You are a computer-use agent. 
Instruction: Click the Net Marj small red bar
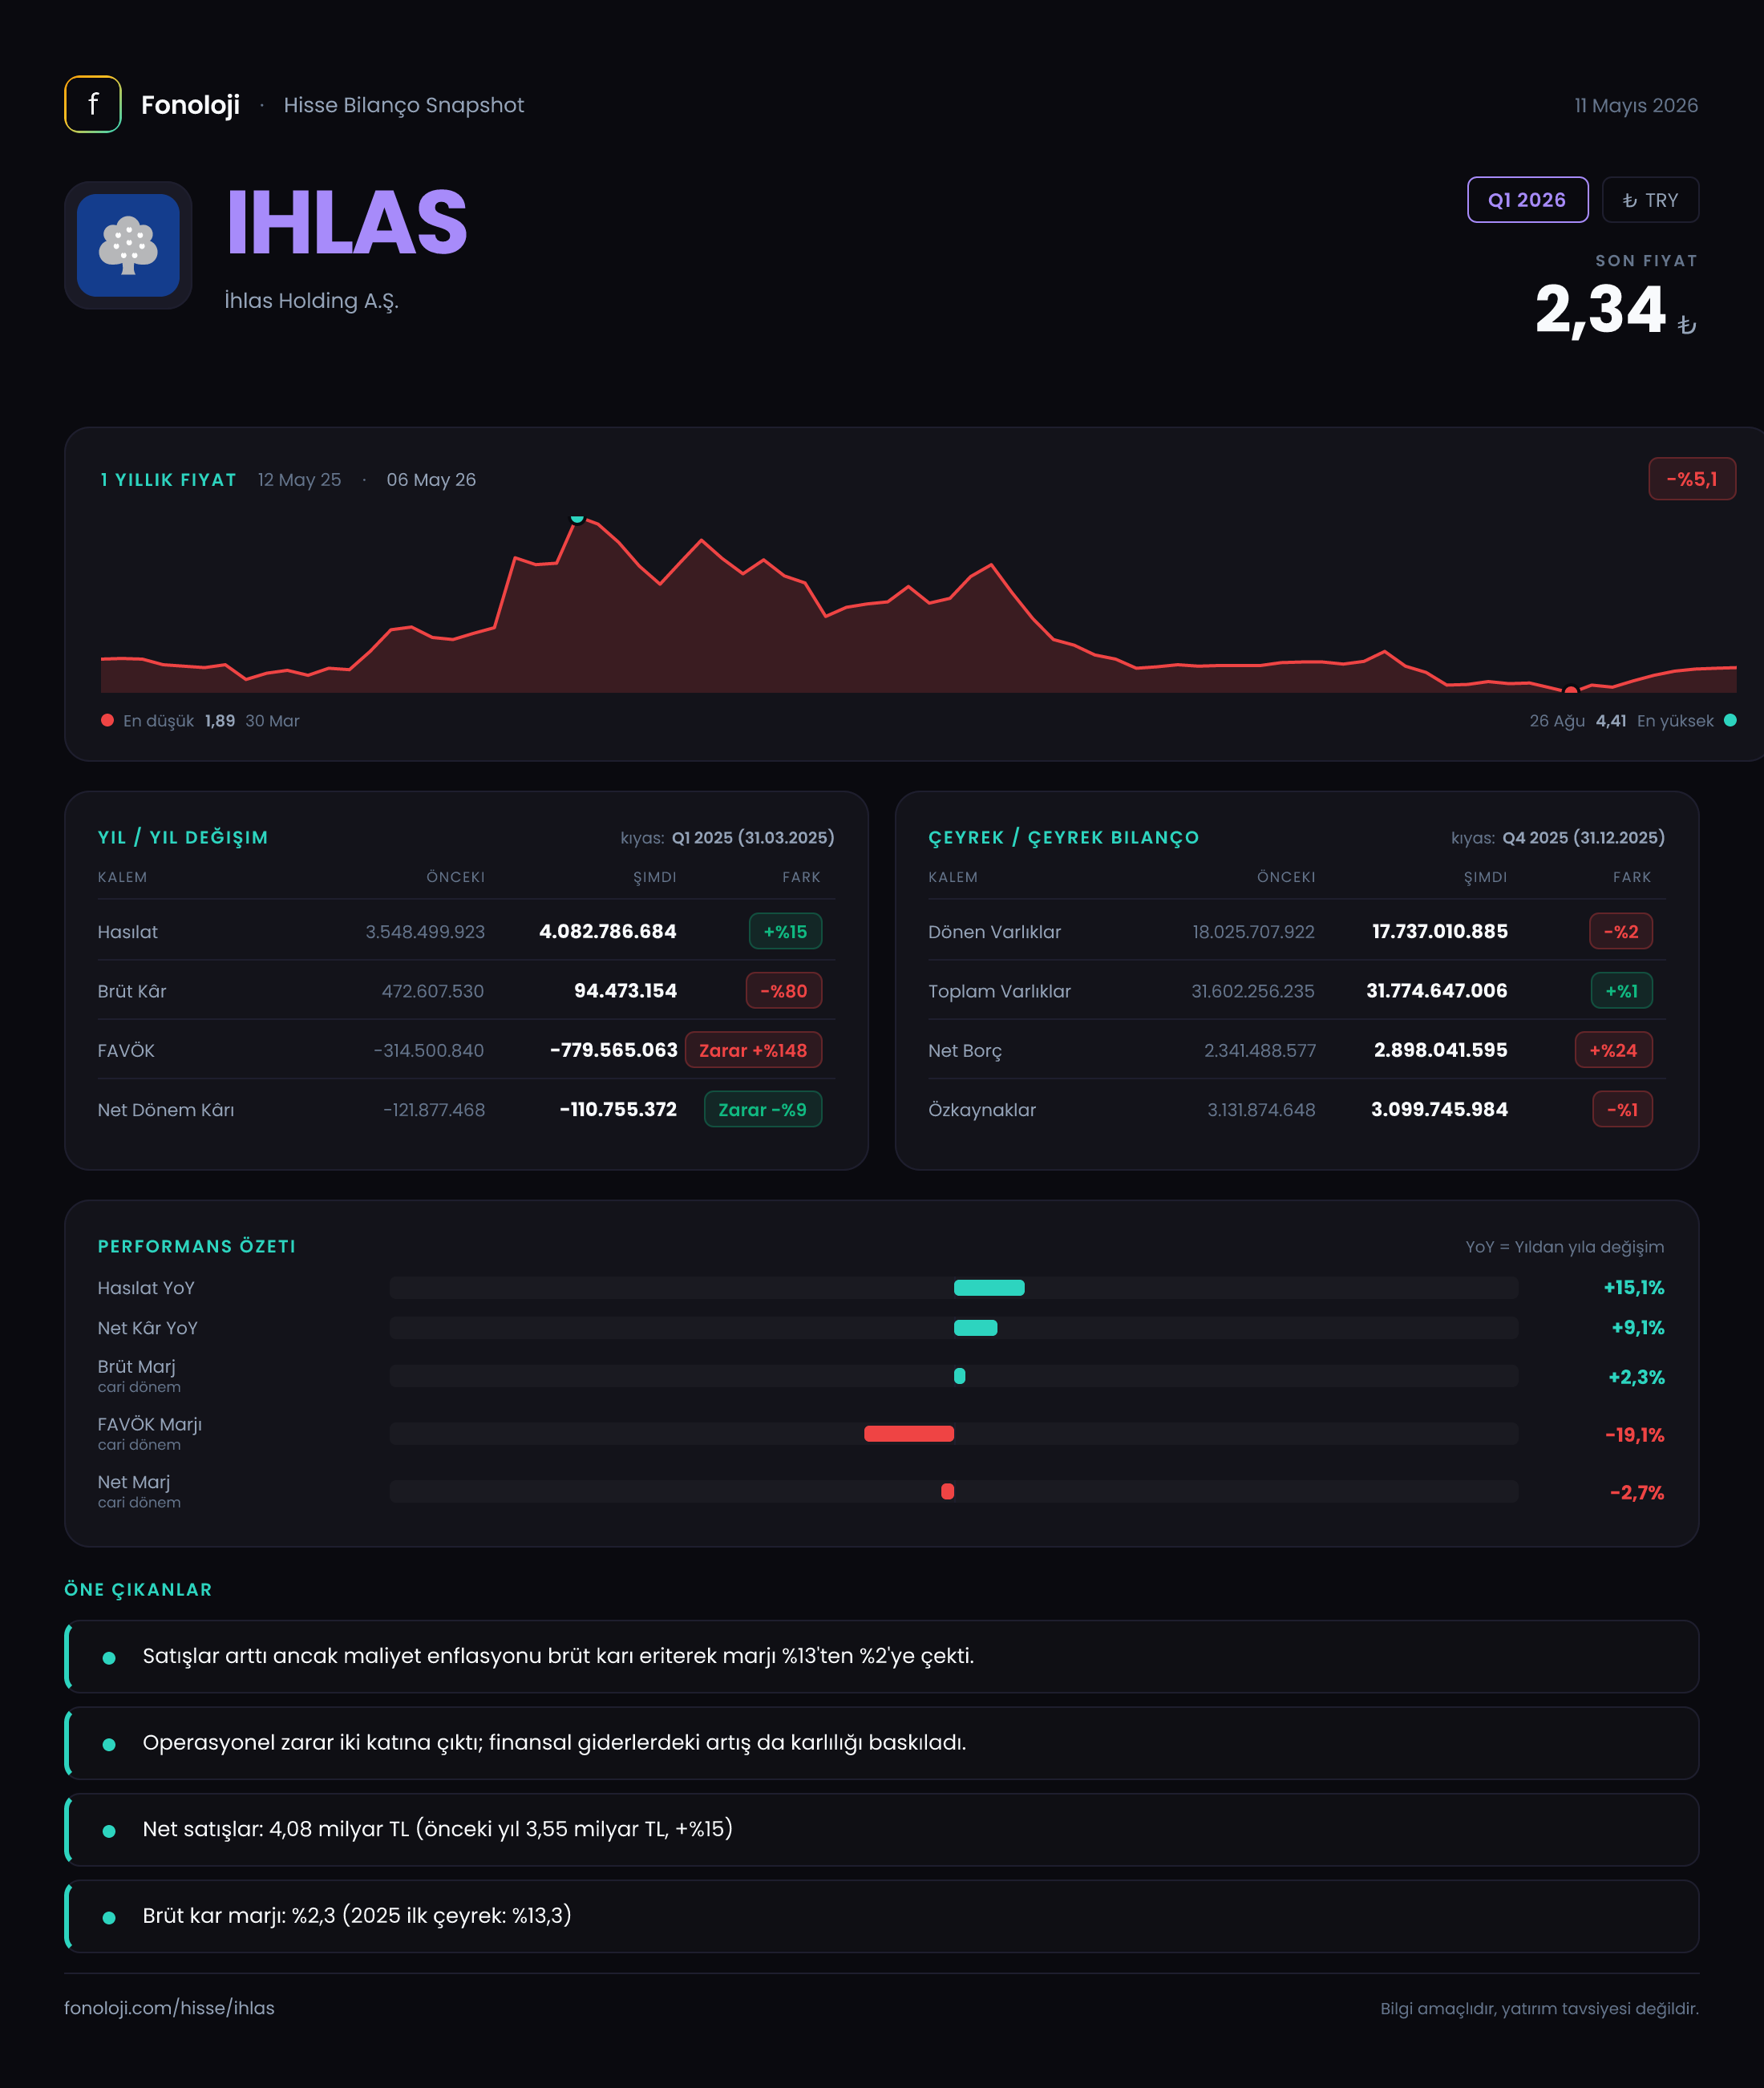click(x=947, y=1491)
